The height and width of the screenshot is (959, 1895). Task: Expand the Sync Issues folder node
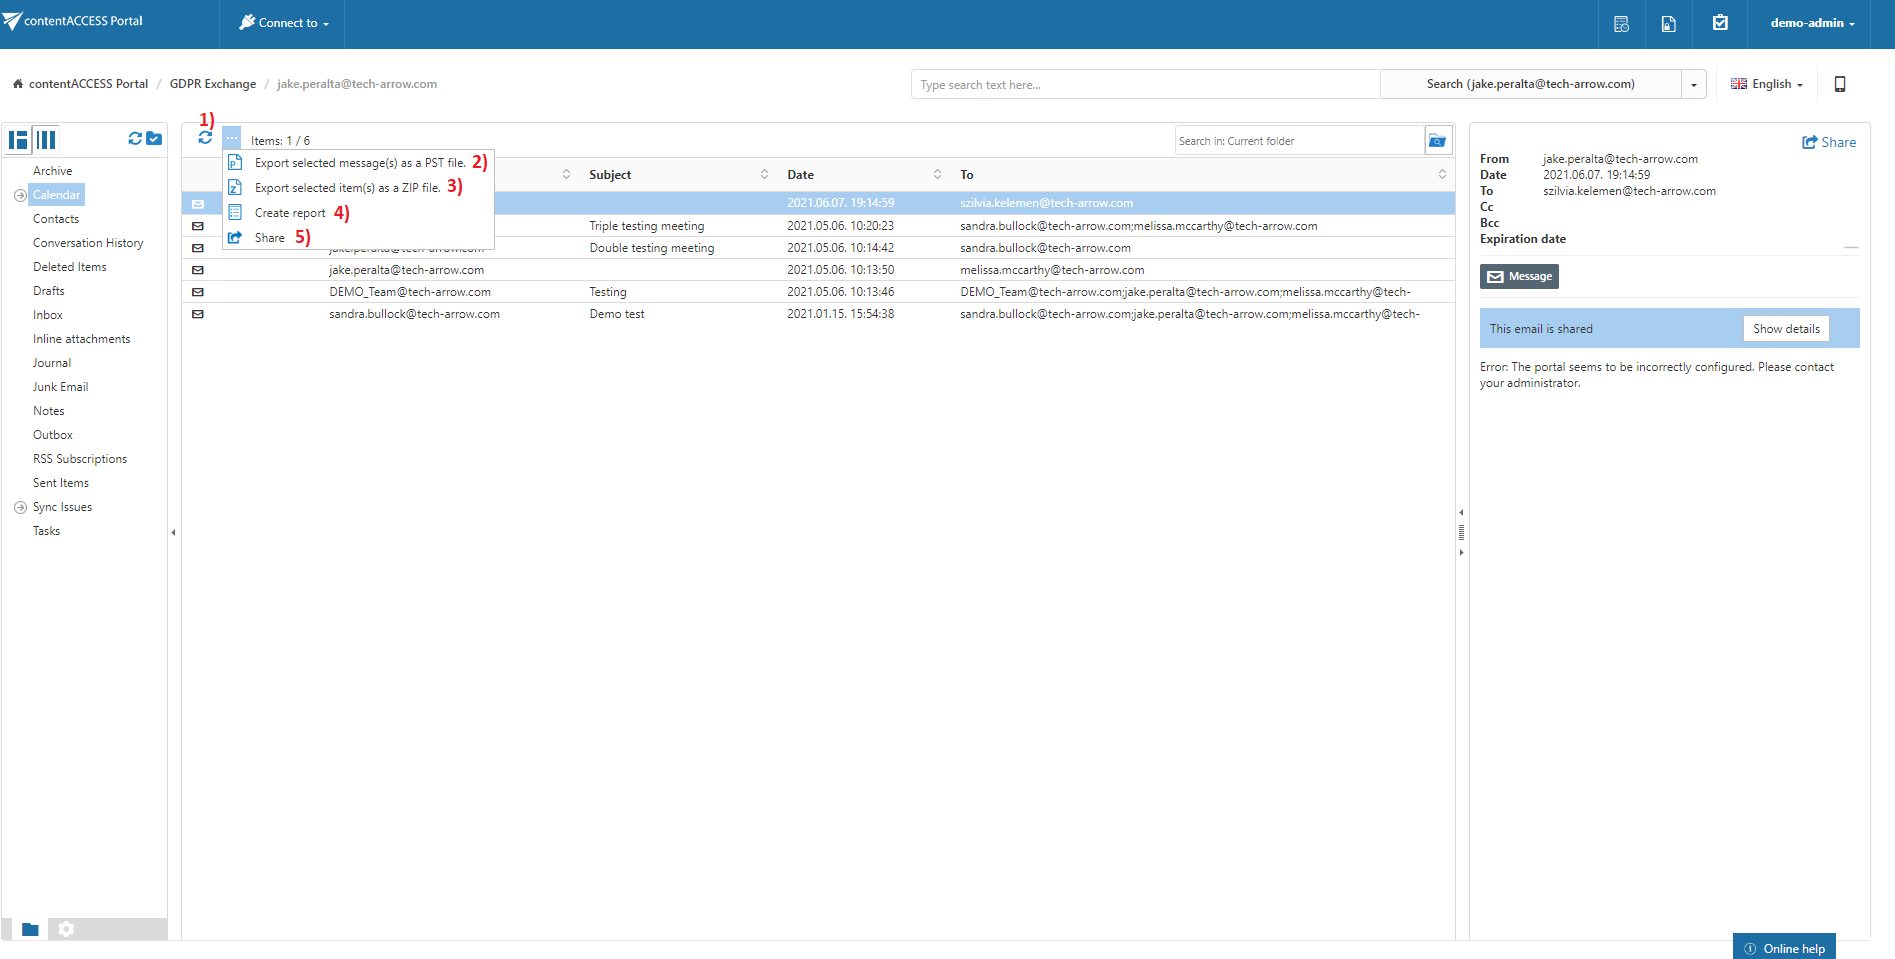[20, 507]
